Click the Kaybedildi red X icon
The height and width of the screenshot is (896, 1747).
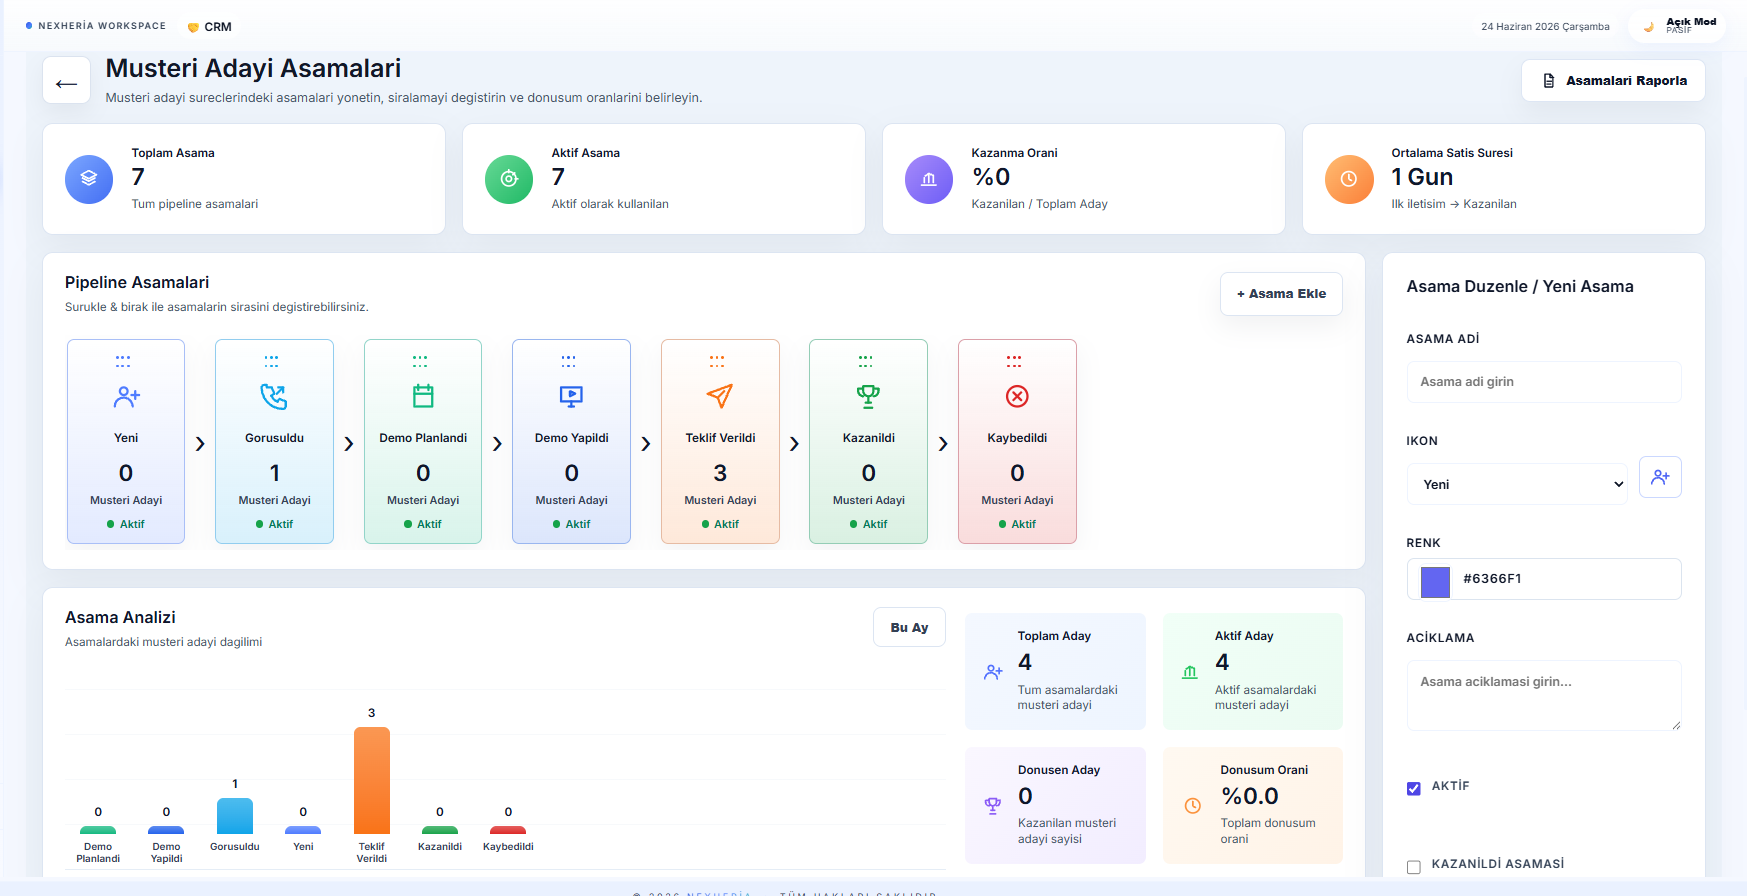click(1017, 397)
